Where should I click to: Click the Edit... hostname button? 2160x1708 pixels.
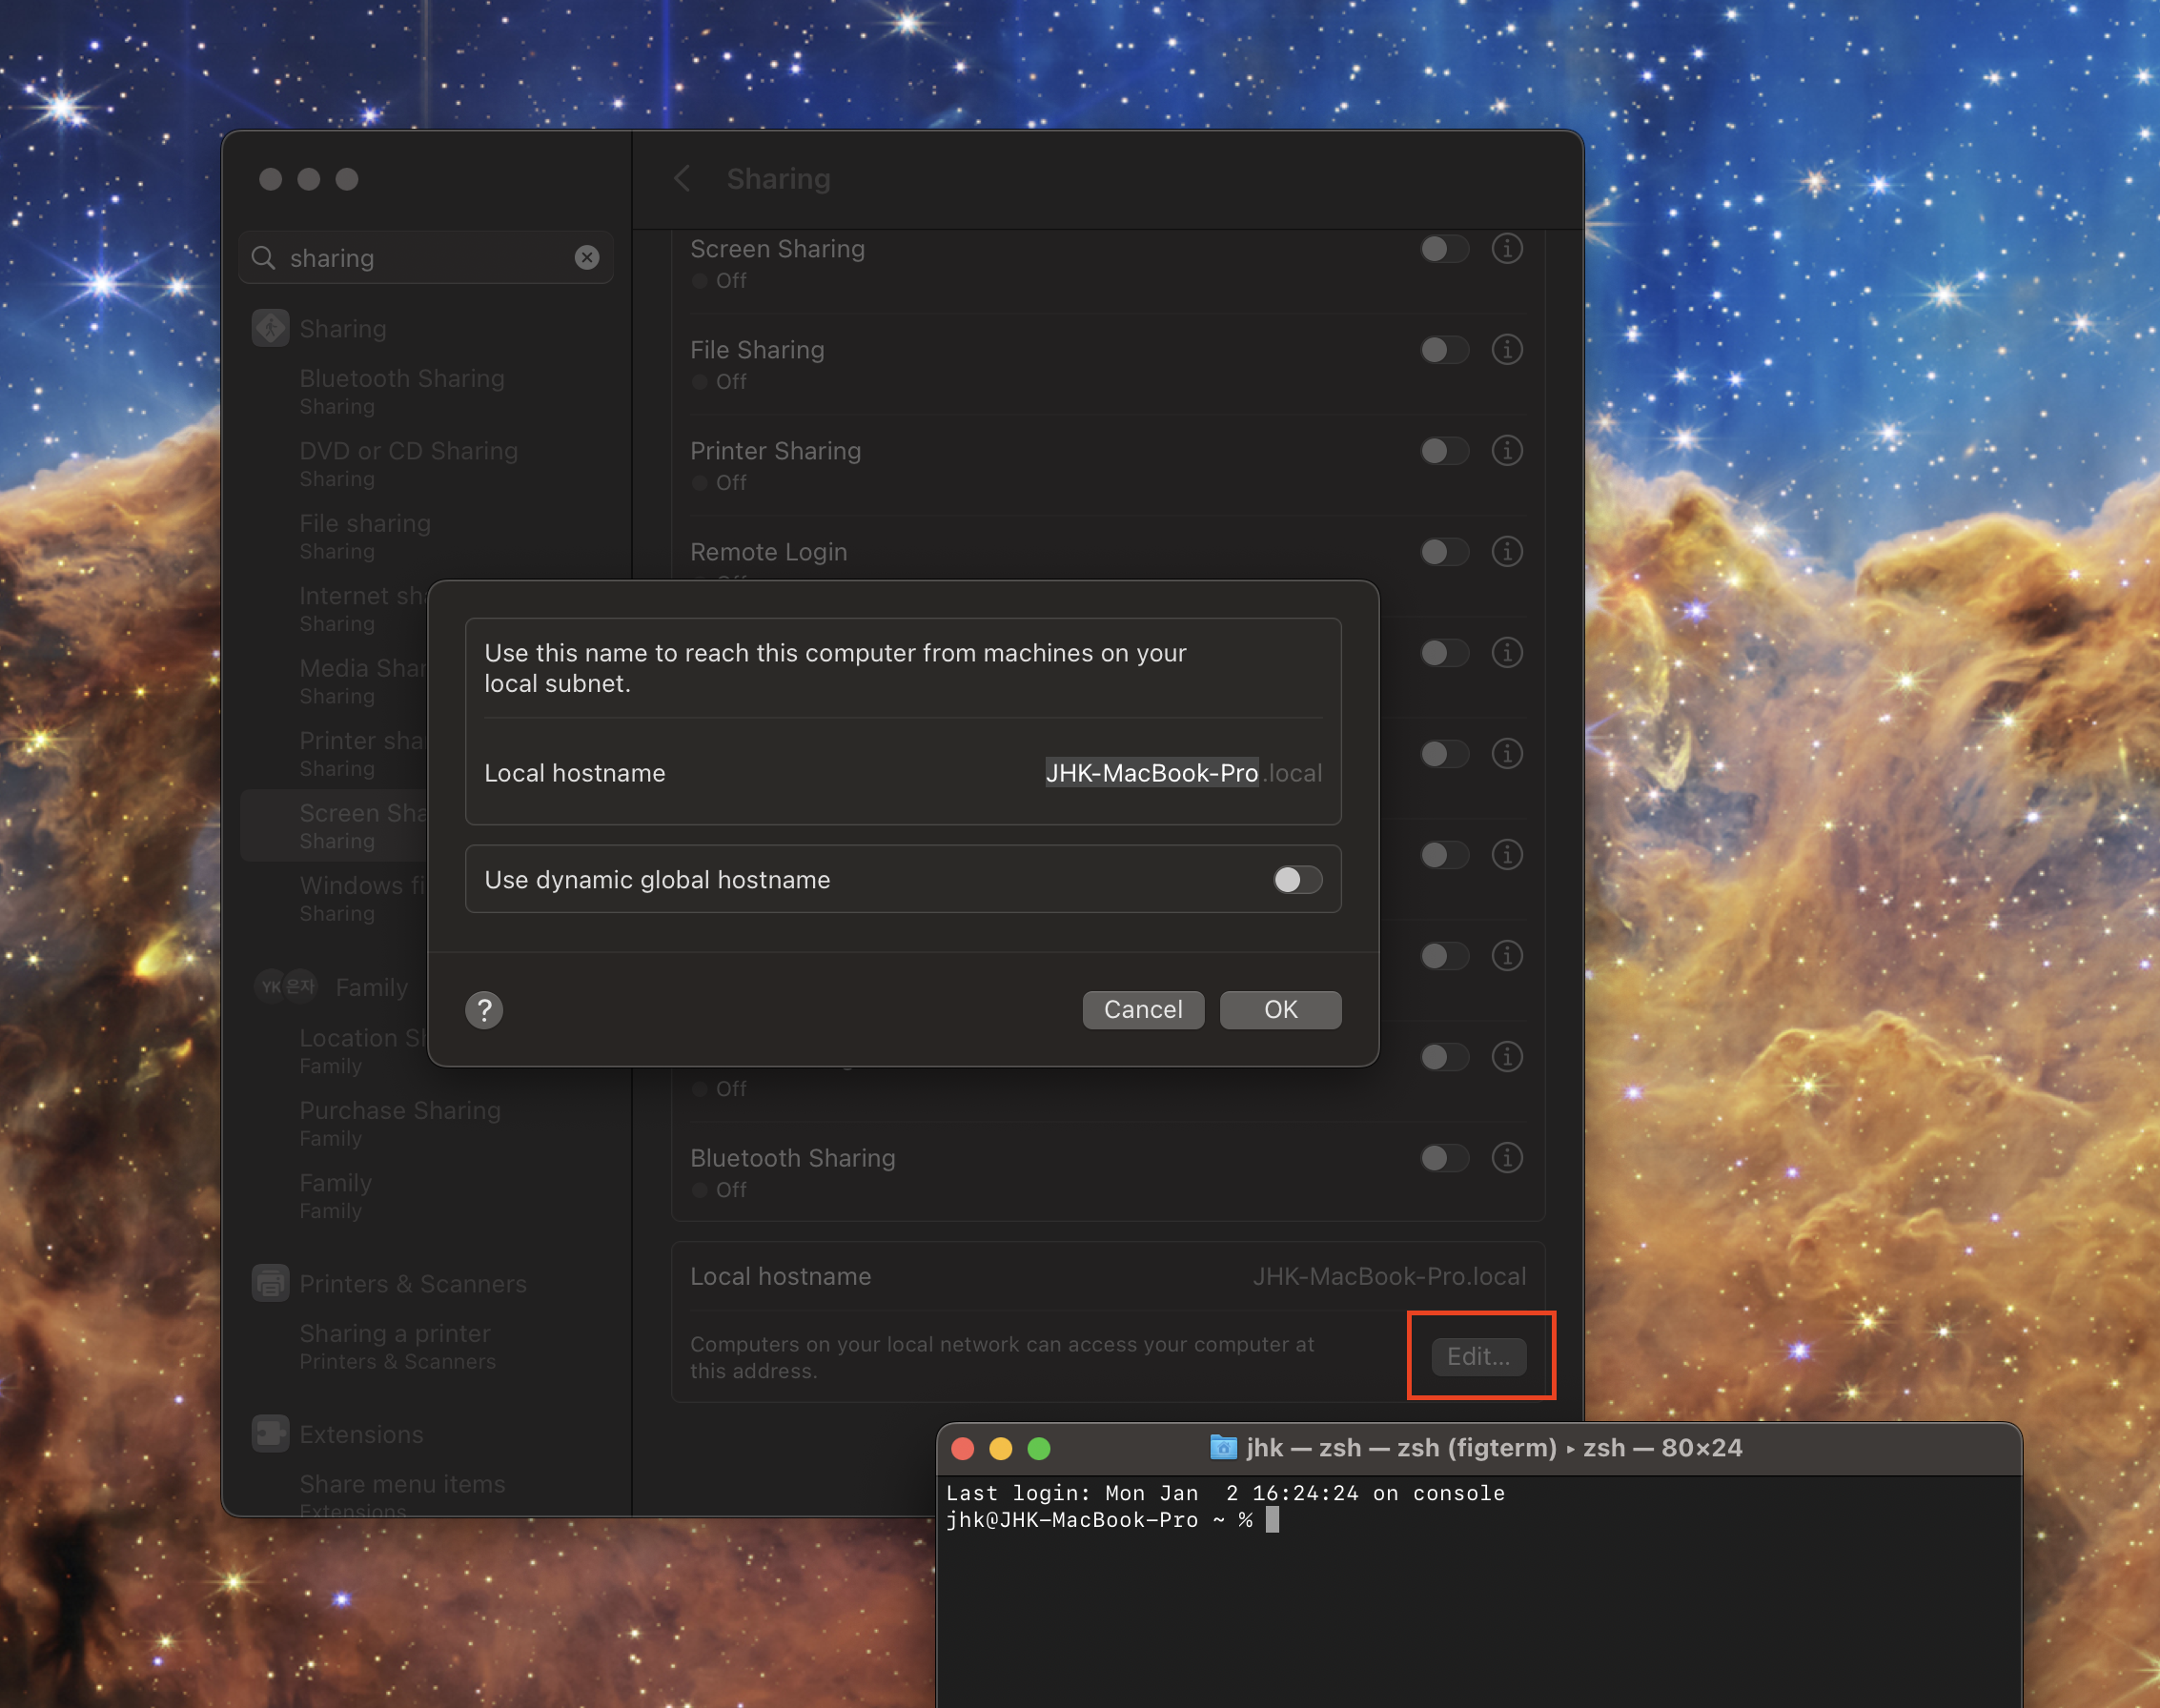point(1478,1356)
